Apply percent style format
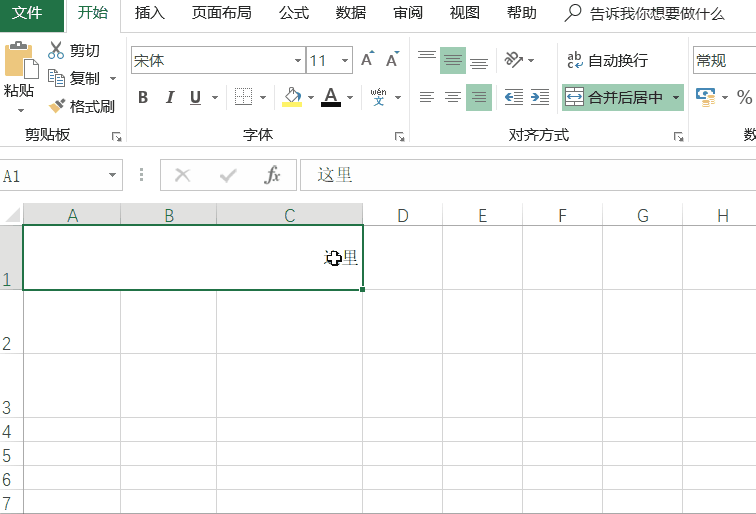Screen dimensions: 756x514 pos(744,97)
